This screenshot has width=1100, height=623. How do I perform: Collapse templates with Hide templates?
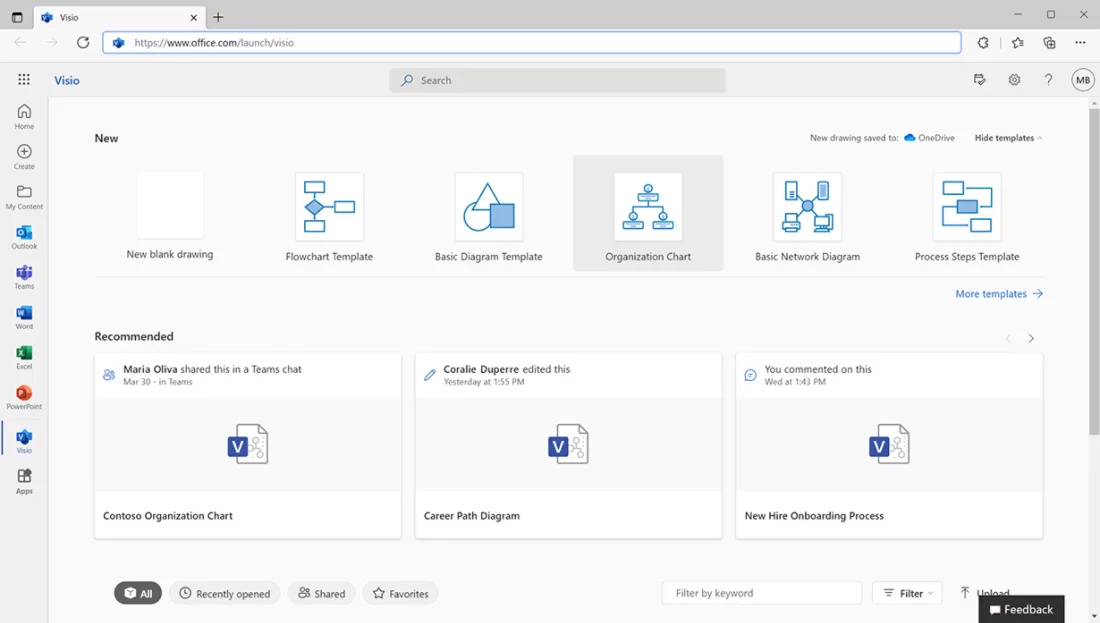1008,138
